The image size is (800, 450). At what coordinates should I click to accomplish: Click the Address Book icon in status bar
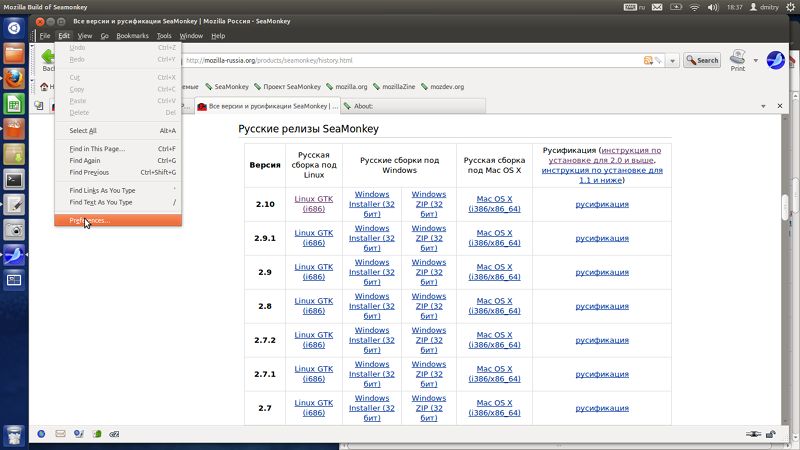pyautogui.click(x=97, y=434)
